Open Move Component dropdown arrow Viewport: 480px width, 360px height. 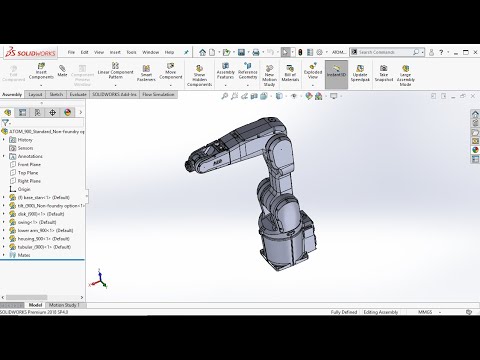pyautogui.click(x=170, y=85)
